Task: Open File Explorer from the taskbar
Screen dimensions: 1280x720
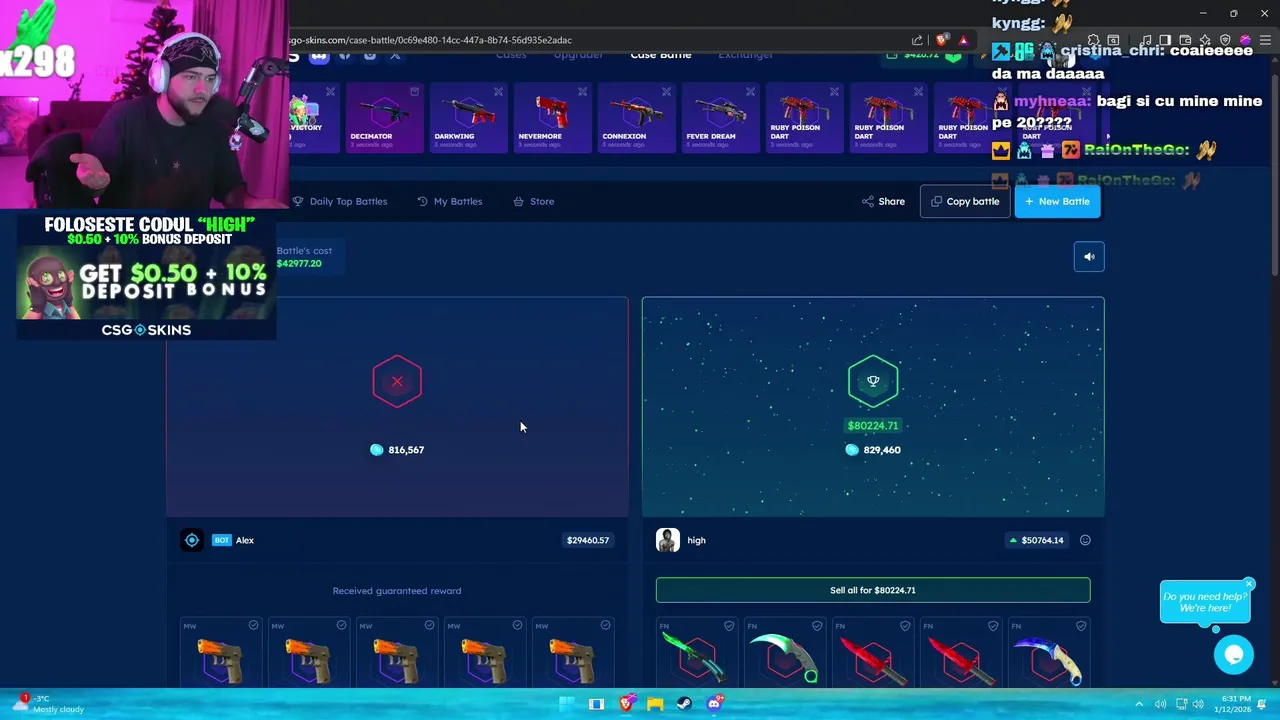Action: 655,704
